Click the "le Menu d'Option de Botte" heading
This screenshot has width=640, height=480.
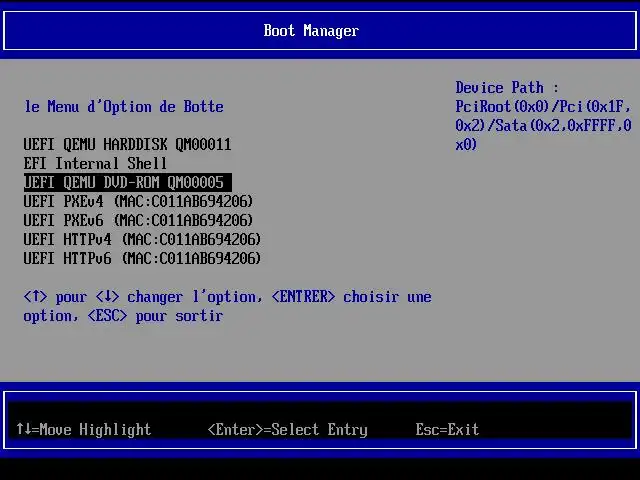coord(124,107)
